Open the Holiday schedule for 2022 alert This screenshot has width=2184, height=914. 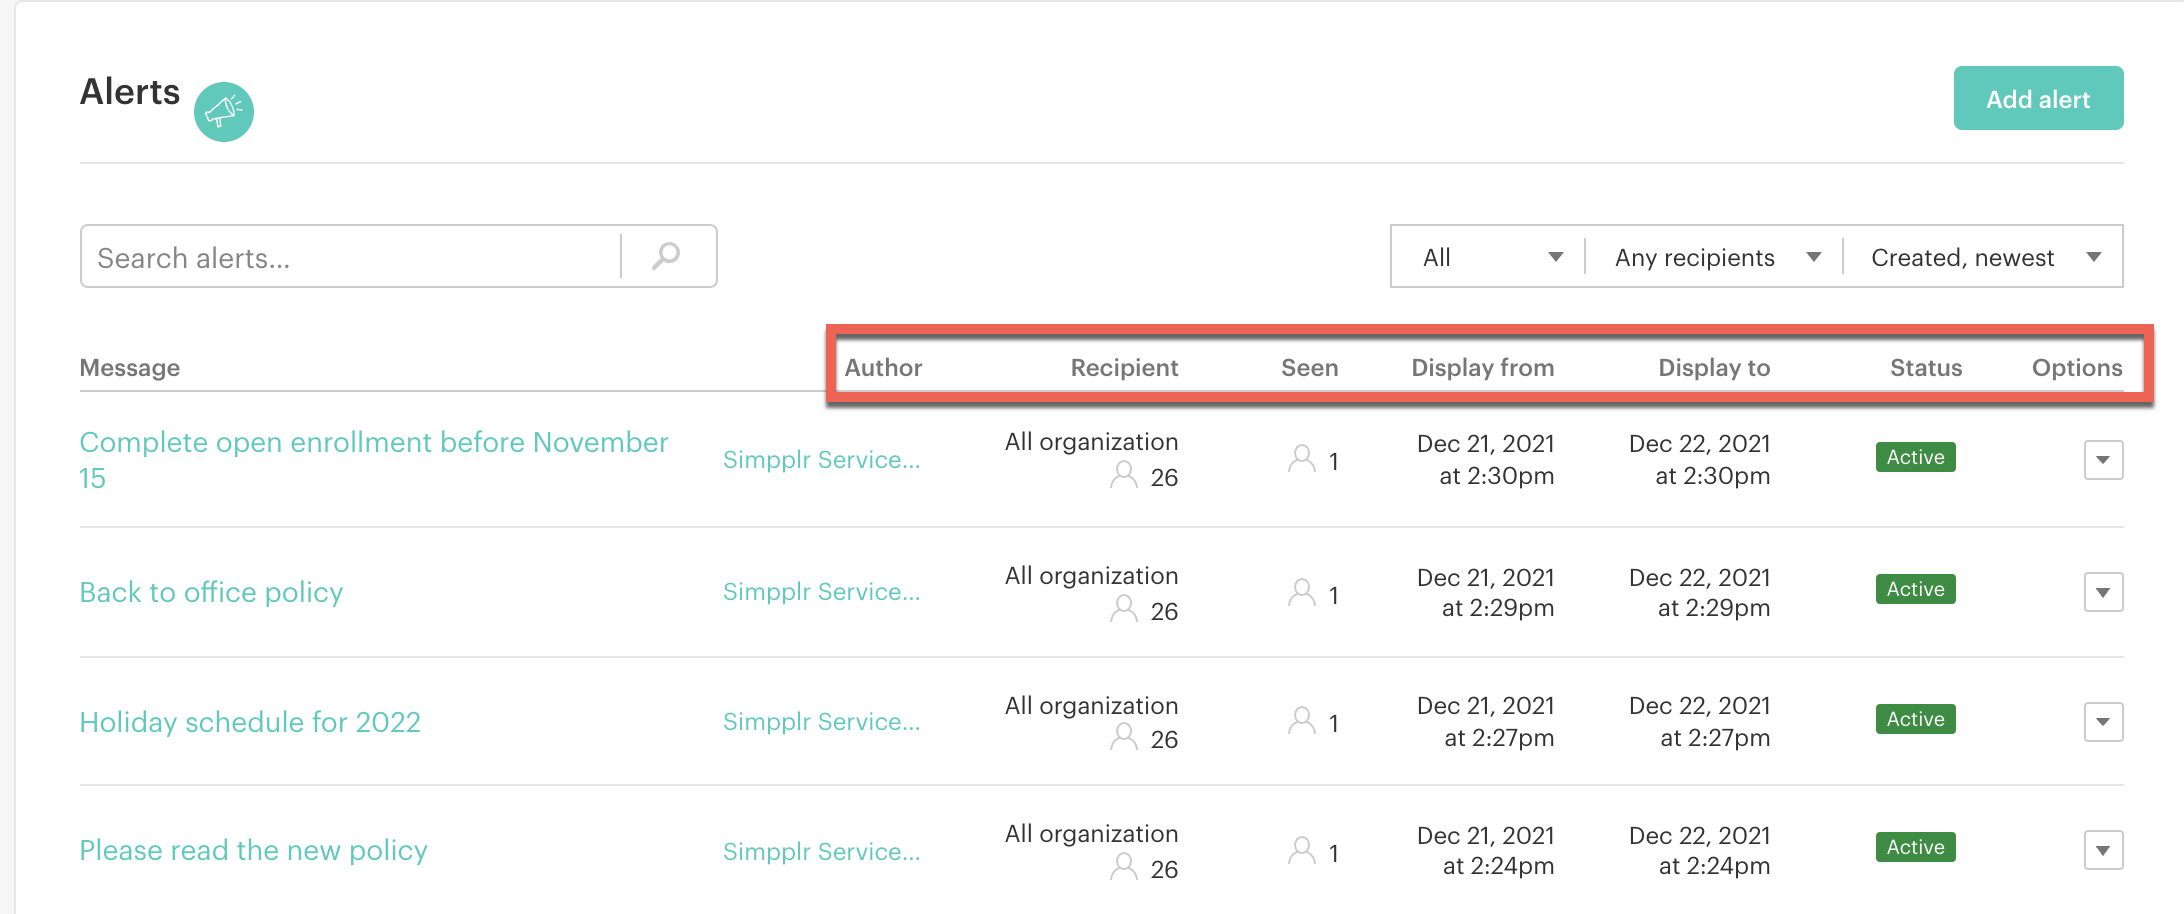coord(250,722)
